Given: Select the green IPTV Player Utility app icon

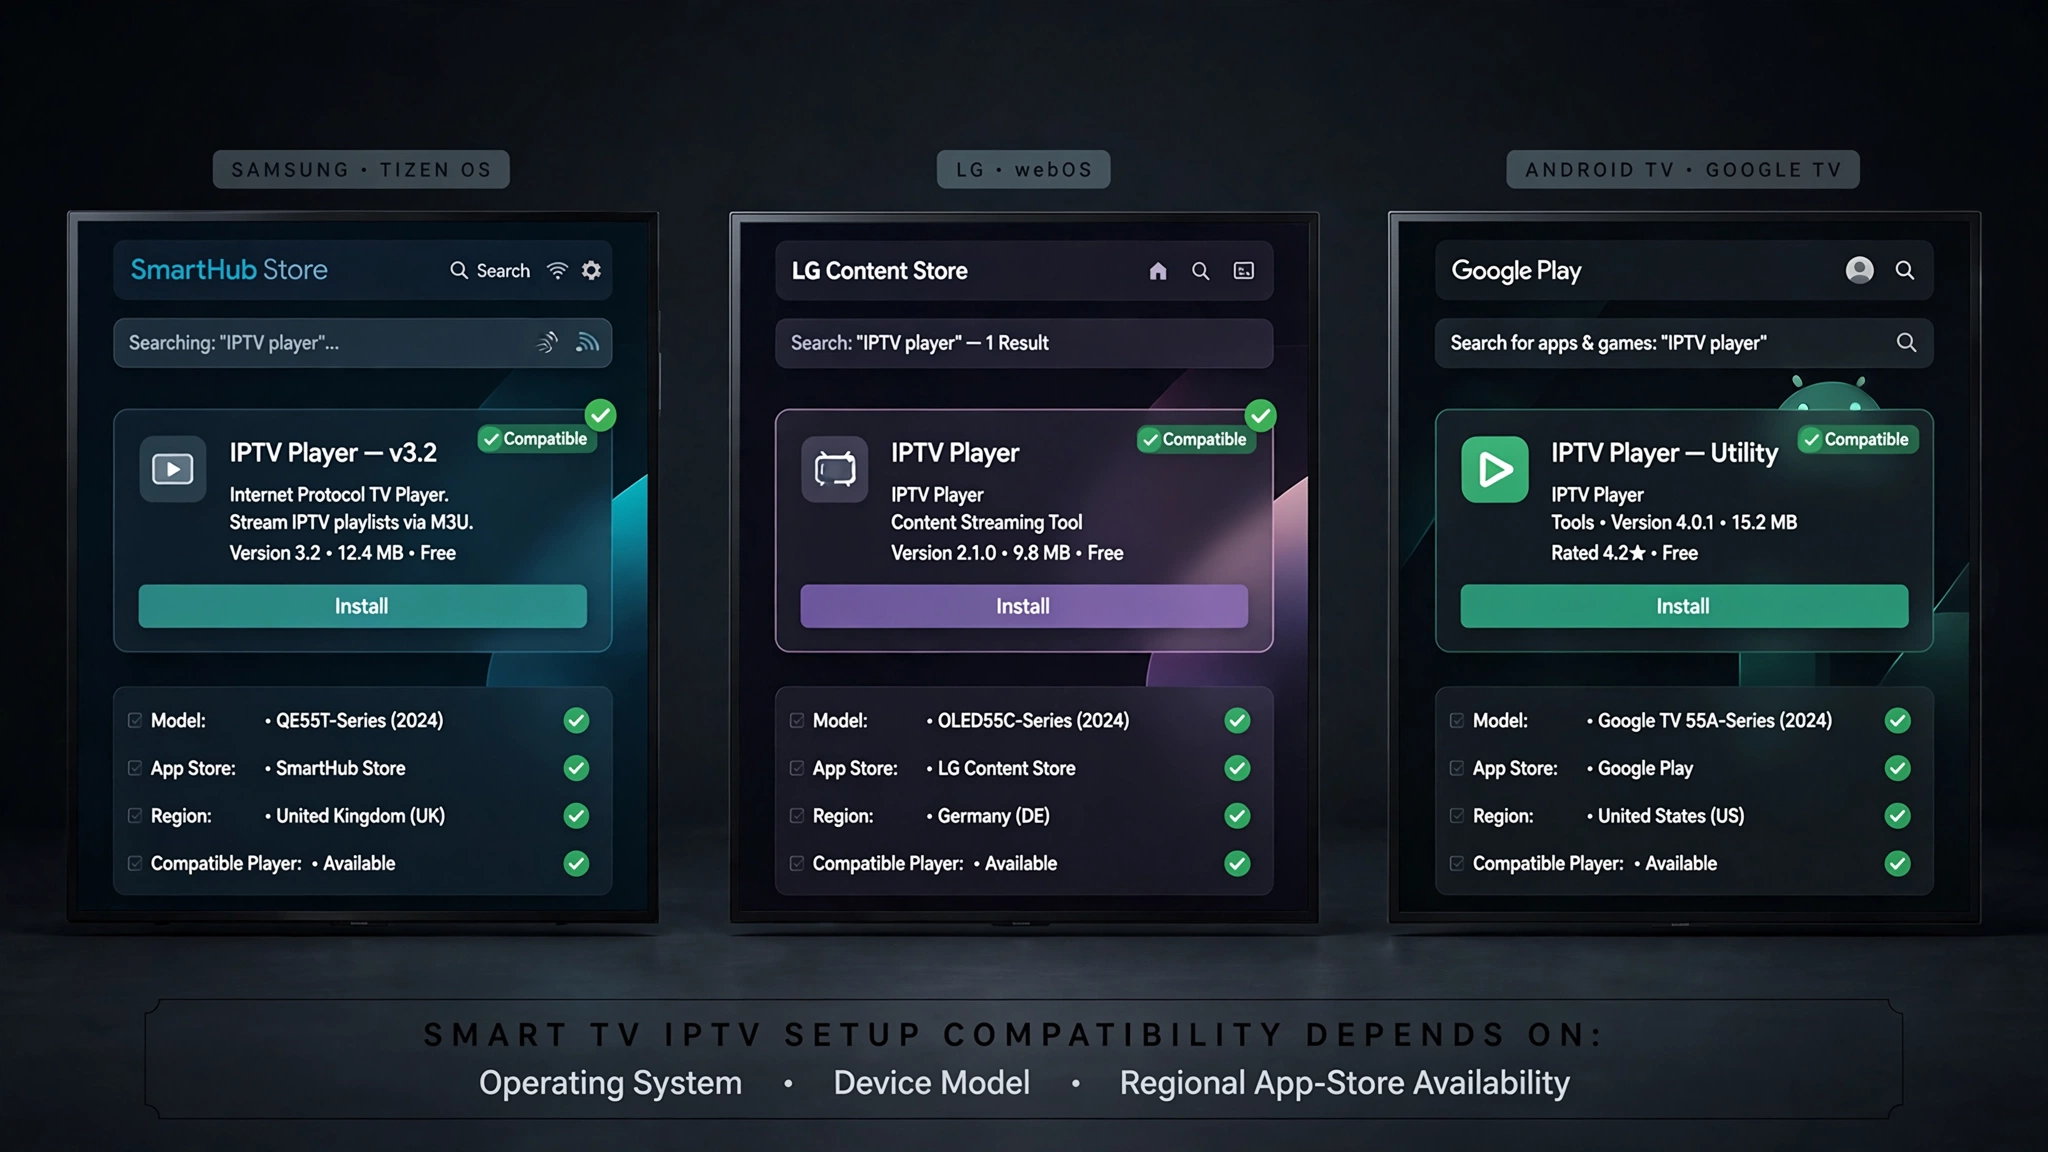Looking at the screenshot, I should pos(1495,469).
